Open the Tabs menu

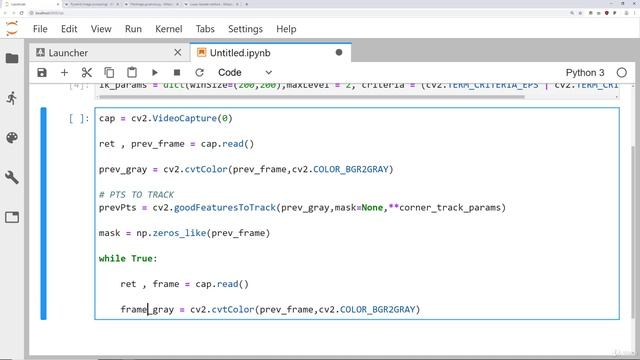205,29
